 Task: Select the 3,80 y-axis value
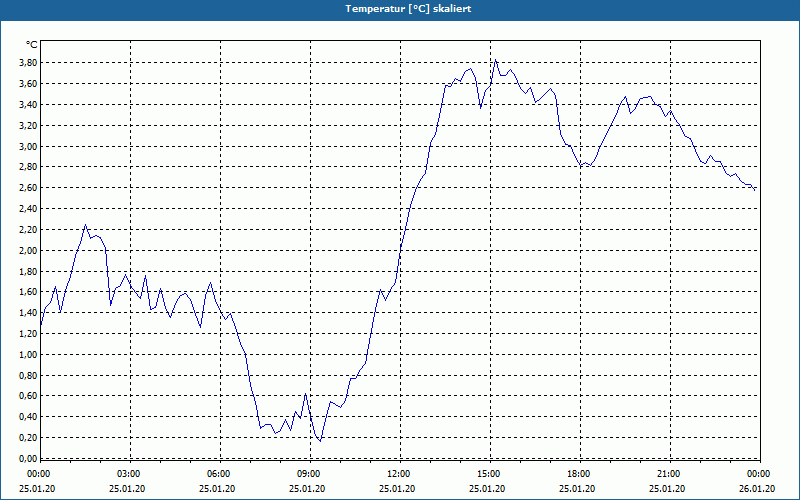(x=29, y=63)
